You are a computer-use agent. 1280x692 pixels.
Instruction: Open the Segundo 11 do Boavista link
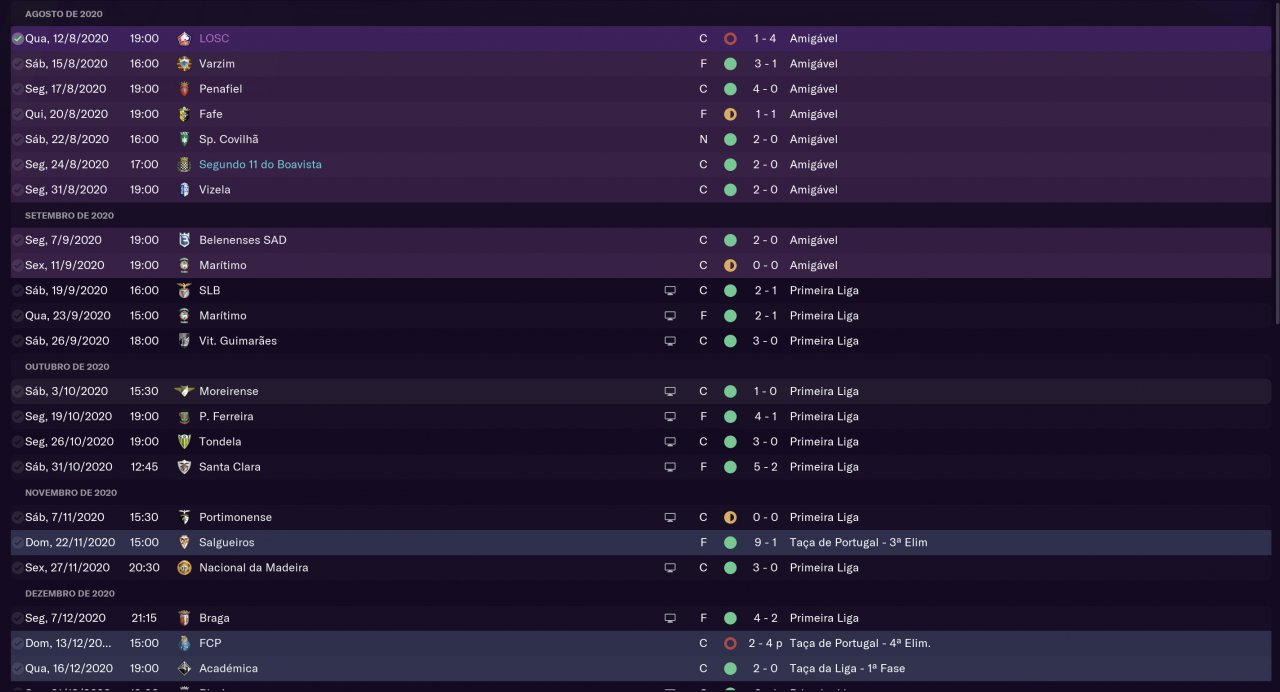tap(260, 165)
